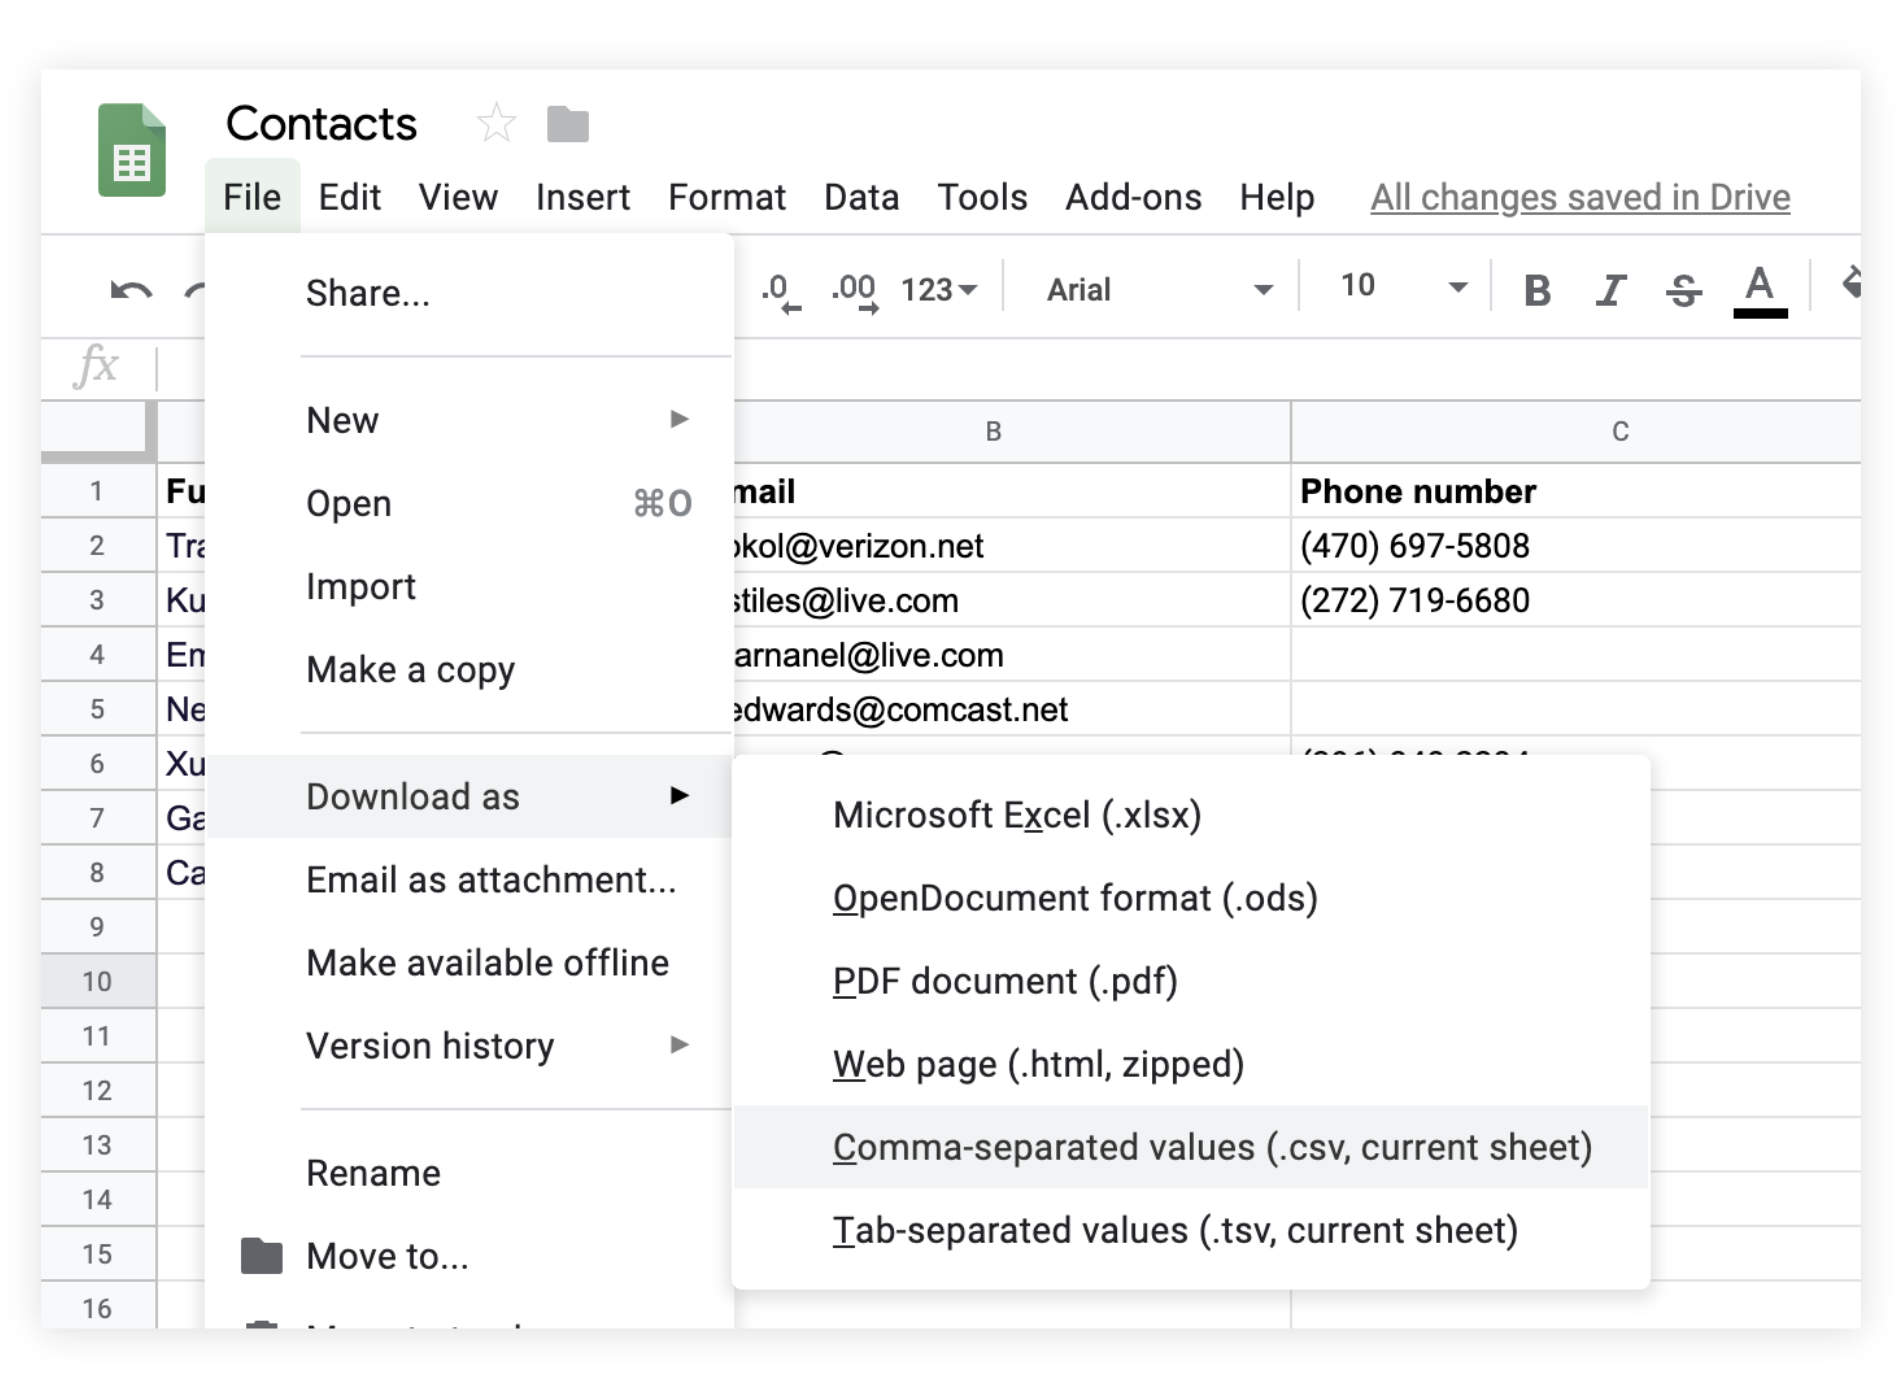
Task: Choose Make available offline
Action: click(469, 962)
